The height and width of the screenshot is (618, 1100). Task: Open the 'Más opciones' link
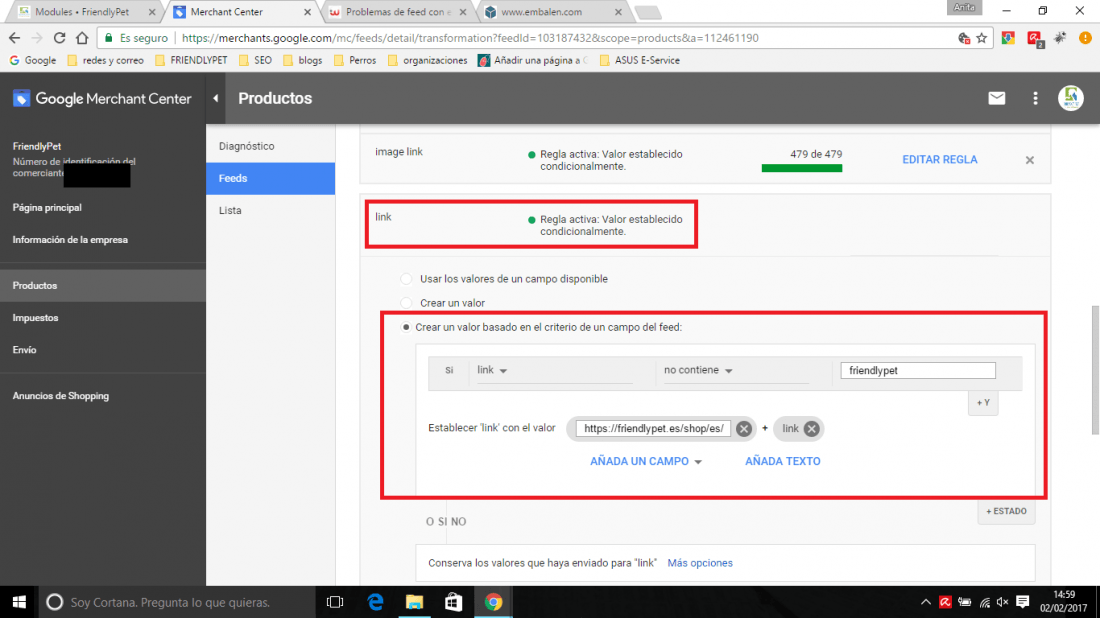(x=699, y=563)
